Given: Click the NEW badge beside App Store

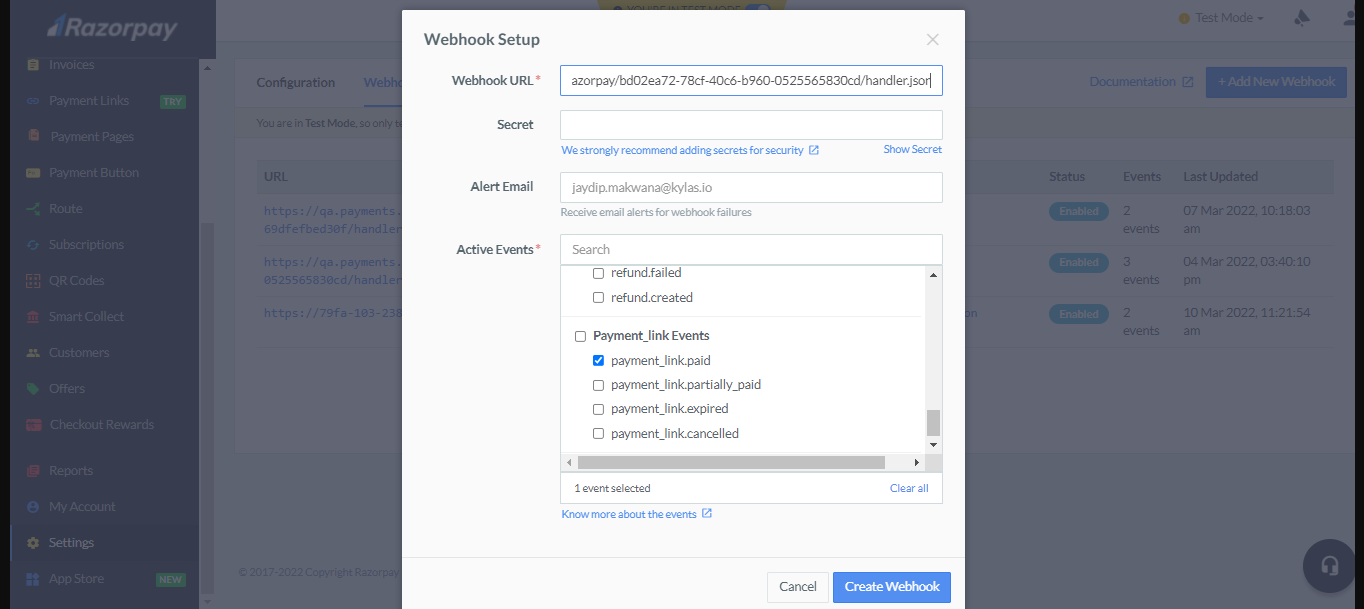Looking at the screenshot, I should pyautogui.click(x=171, y=580).
